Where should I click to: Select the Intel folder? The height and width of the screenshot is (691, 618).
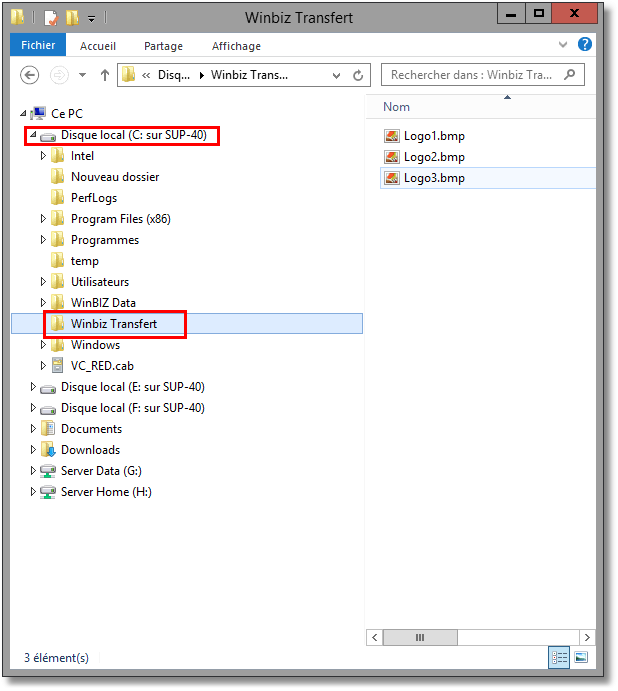pos(82,156)
